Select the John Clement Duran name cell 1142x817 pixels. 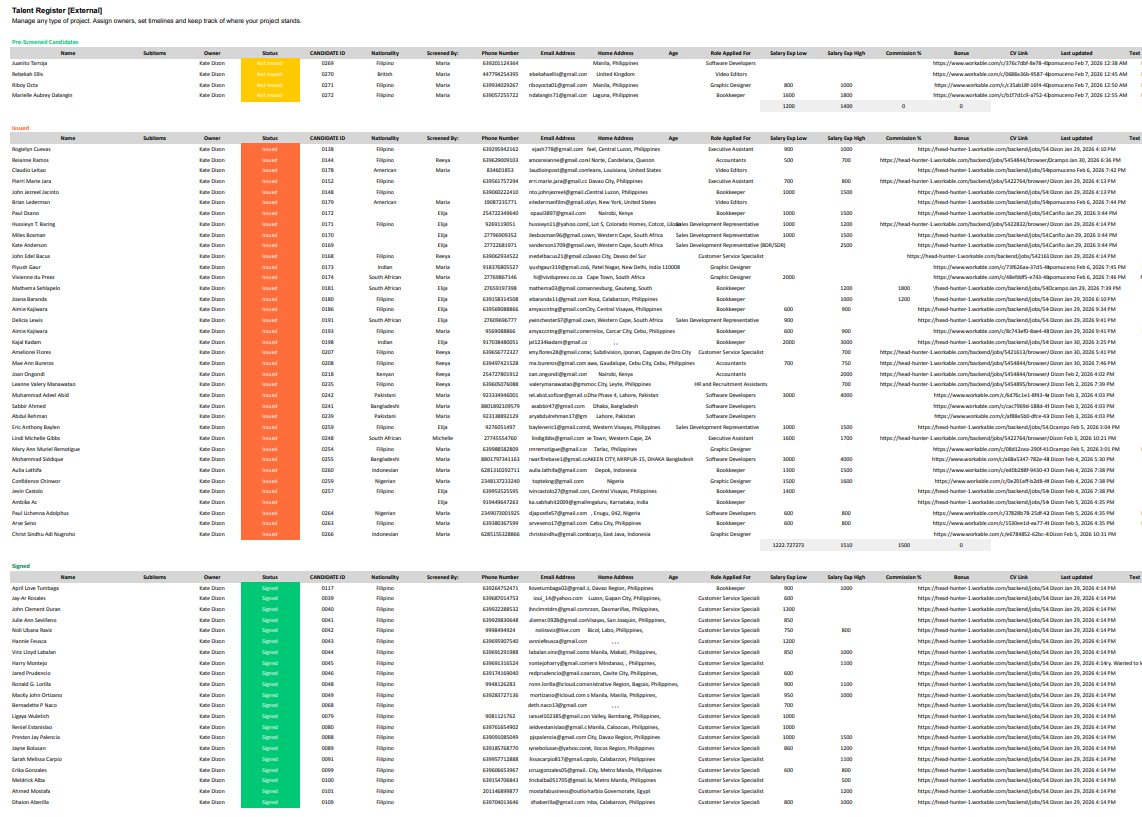(36, 609)
